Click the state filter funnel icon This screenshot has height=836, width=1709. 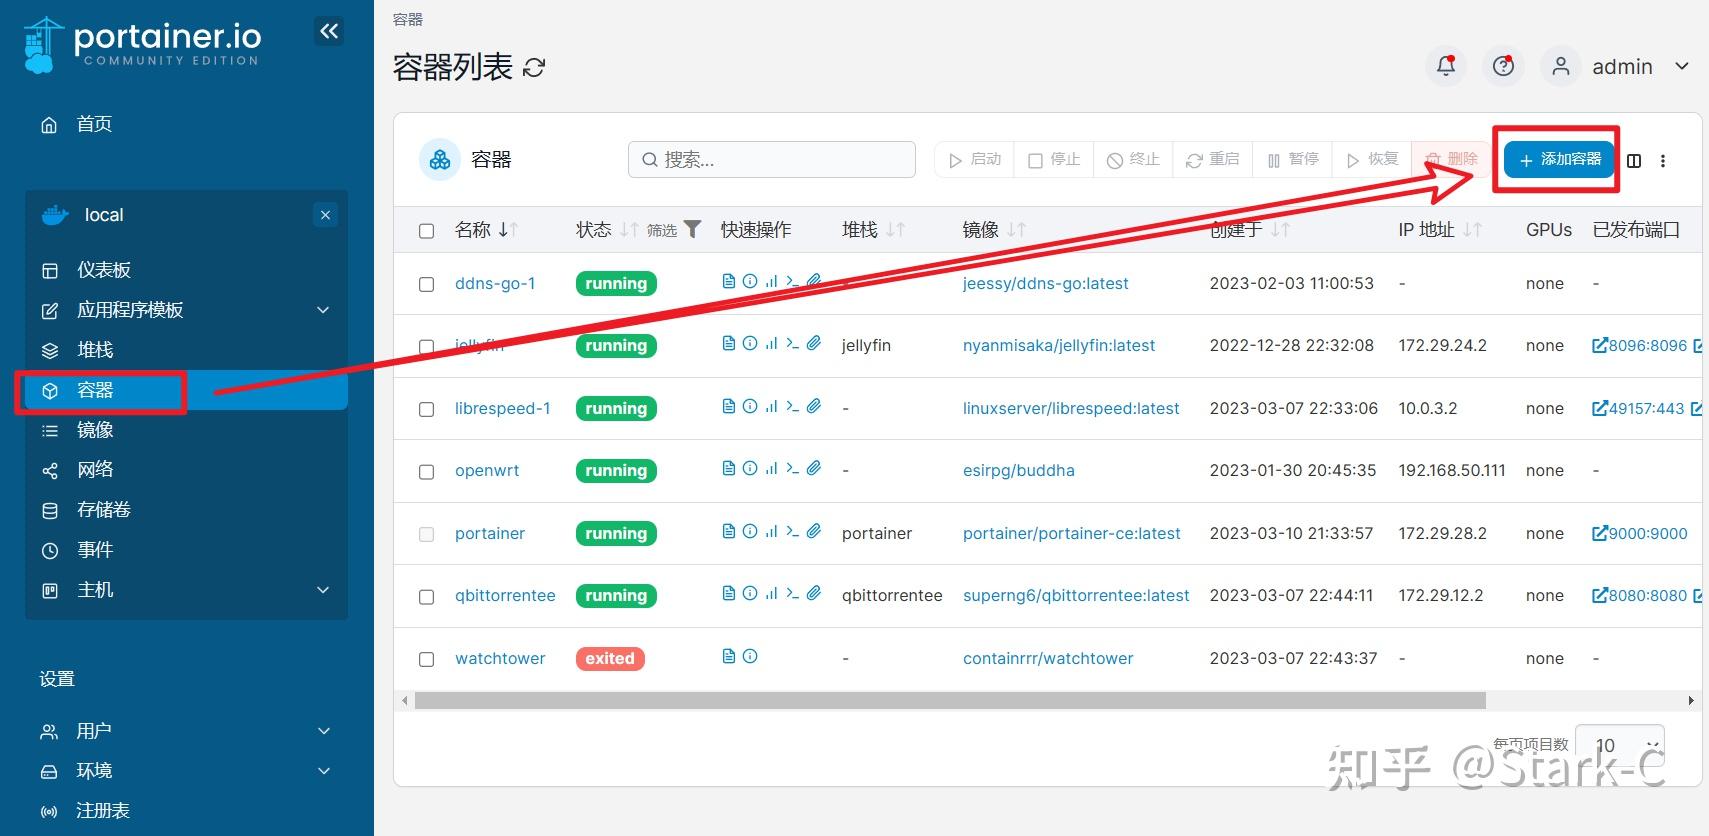click(692, 229)
